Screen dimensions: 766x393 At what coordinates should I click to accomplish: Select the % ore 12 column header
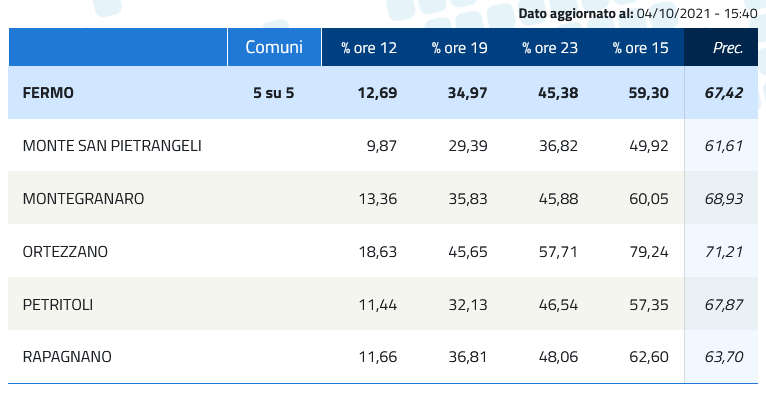coord(369,48)
